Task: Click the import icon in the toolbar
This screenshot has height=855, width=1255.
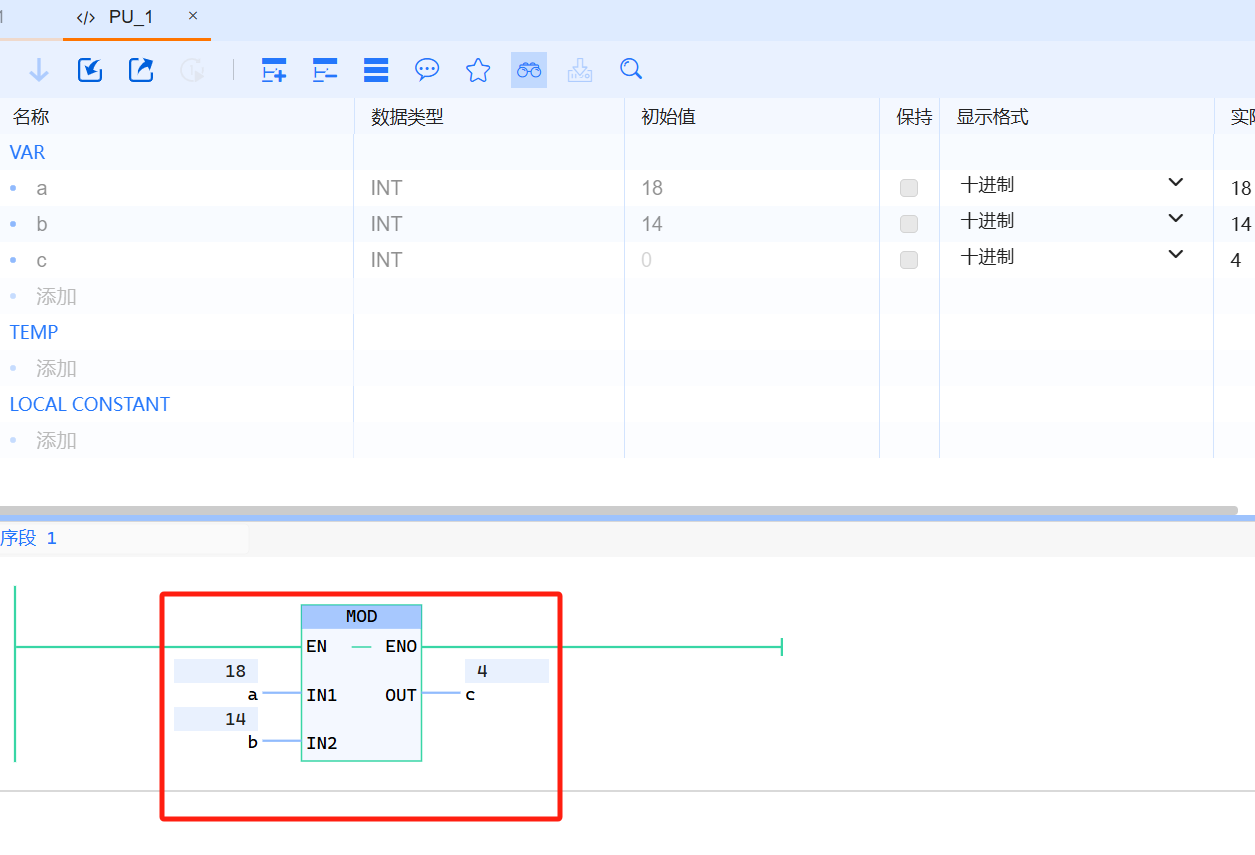Action: pyautogui.click(x=90, y=70)
